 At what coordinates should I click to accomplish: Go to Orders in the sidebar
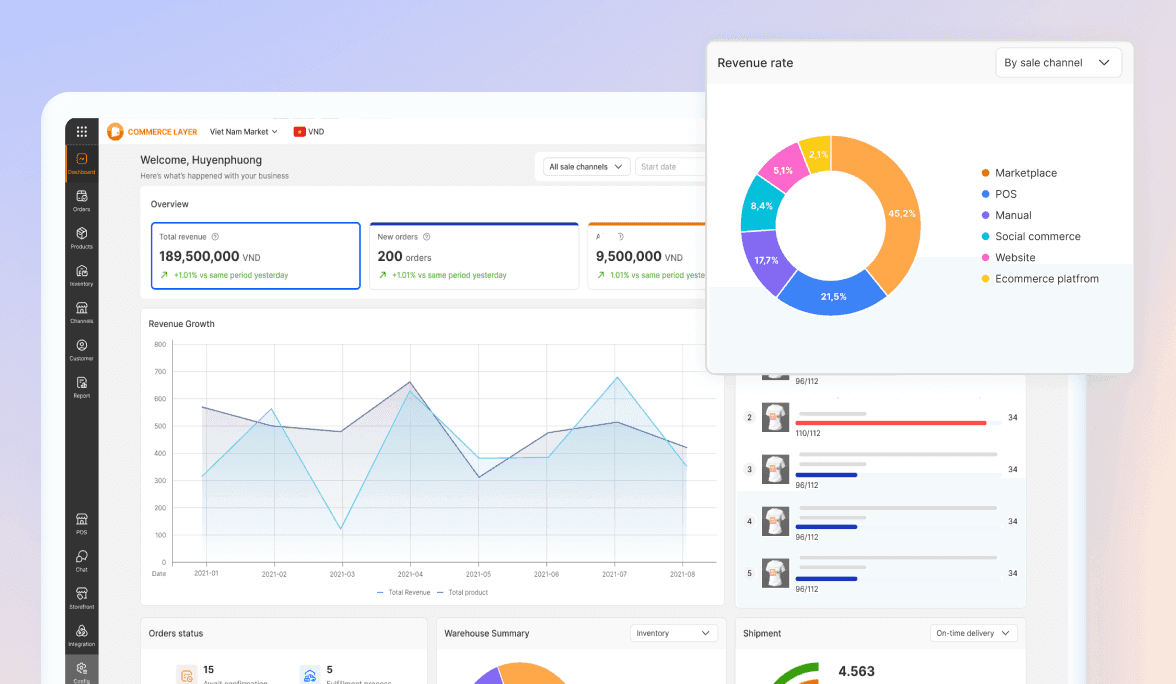[x=82, y=200]
